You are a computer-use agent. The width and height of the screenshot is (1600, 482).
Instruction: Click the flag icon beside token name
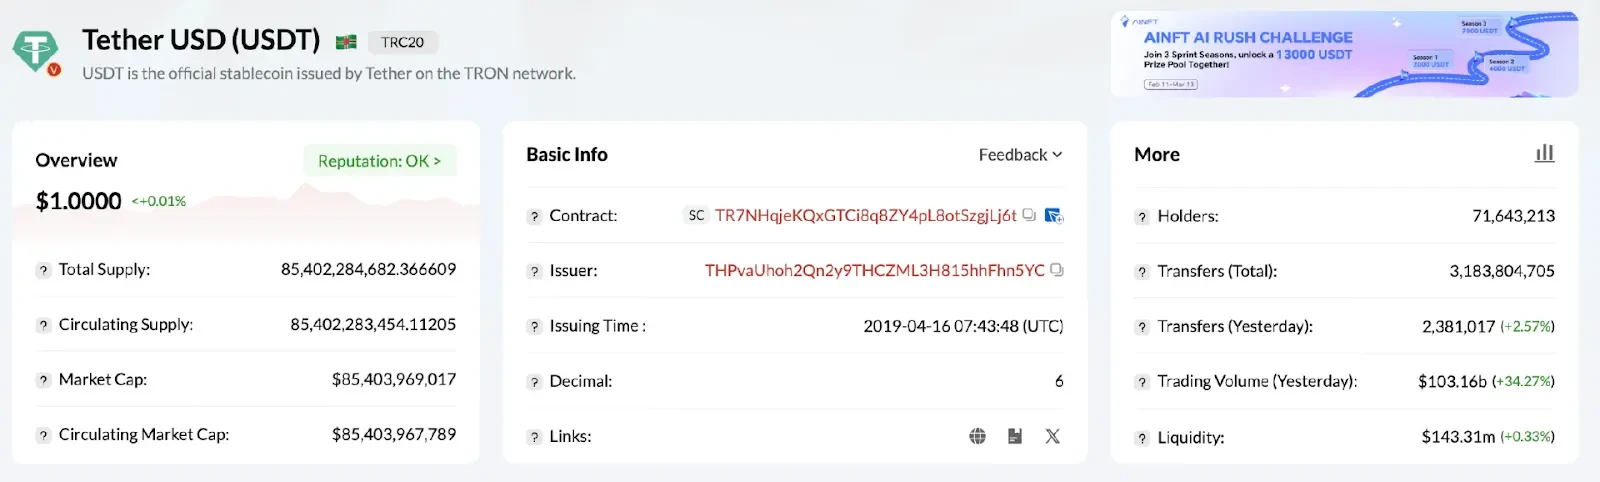346,42
